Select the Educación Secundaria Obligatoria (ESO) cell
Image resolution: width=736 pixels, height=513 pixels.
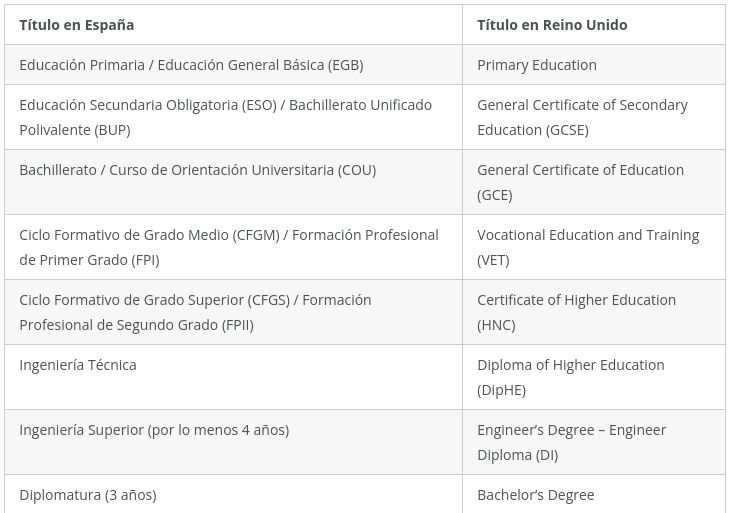click(x=225, y=117)
